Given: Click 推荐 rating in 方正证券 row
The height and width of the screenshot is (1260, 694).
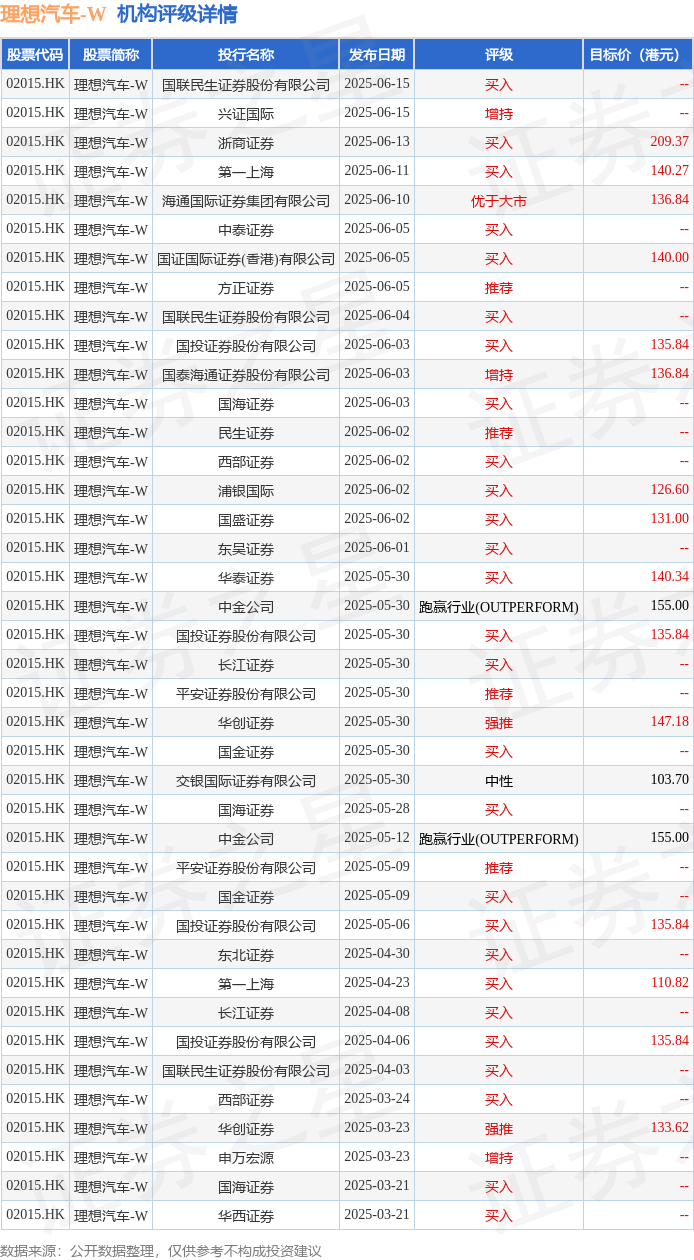Looking at the screenshot, I should [x=499, y=288].
